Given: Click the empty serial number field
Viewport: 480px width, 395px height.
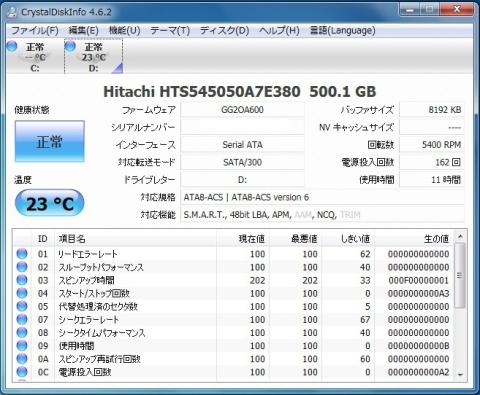Looking at the screenshot, I should pos(242,127).
